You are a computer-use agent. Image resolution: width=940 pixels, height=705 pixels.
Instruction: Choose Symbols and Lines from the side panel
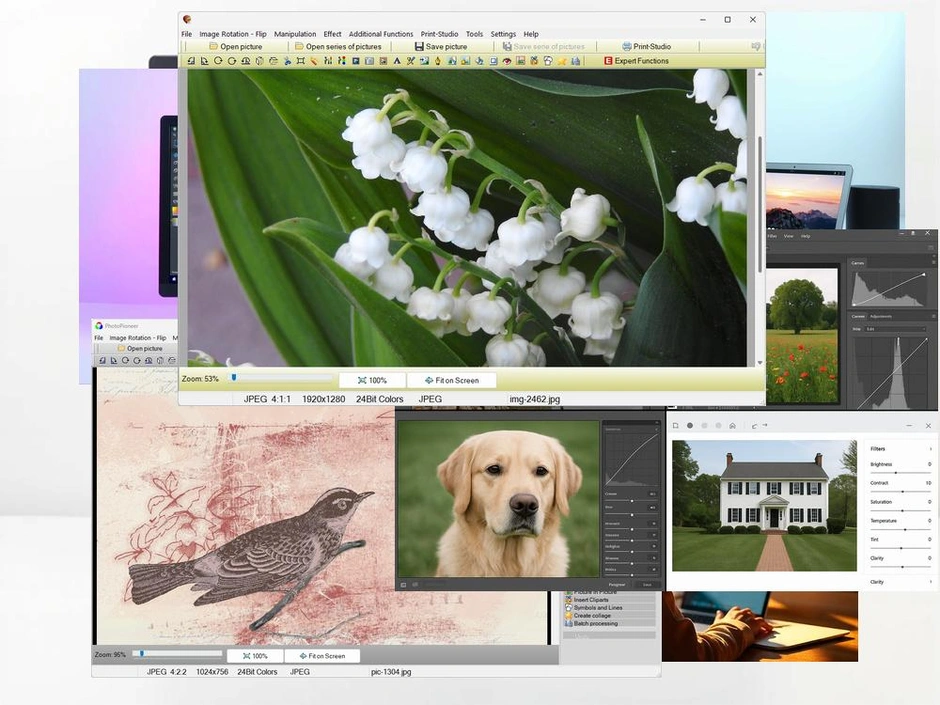point(598,607)
